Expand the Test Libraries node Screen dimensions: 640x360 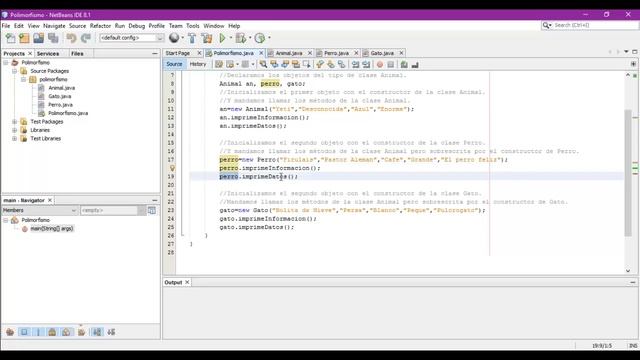pyautogui.click(x=14, y=138)
